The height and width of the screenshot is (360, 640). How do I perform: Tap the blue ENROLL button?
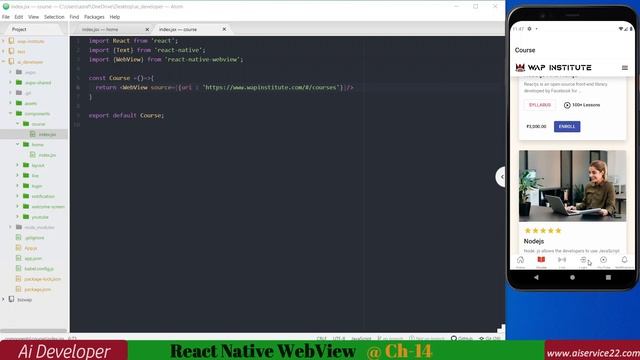click(x=567, y=127)
